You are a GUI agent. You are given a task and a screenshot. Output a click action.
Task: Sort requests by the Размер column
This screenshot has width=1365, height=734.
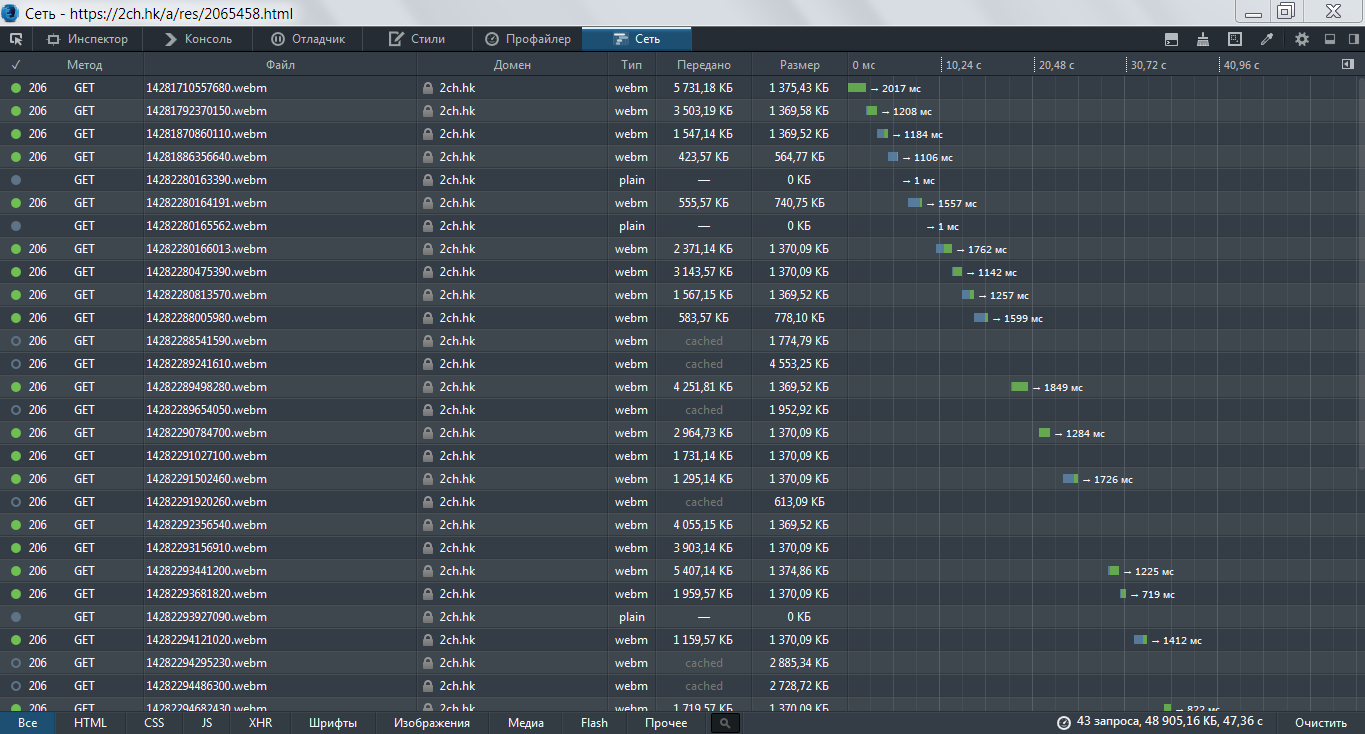point(799,65)
